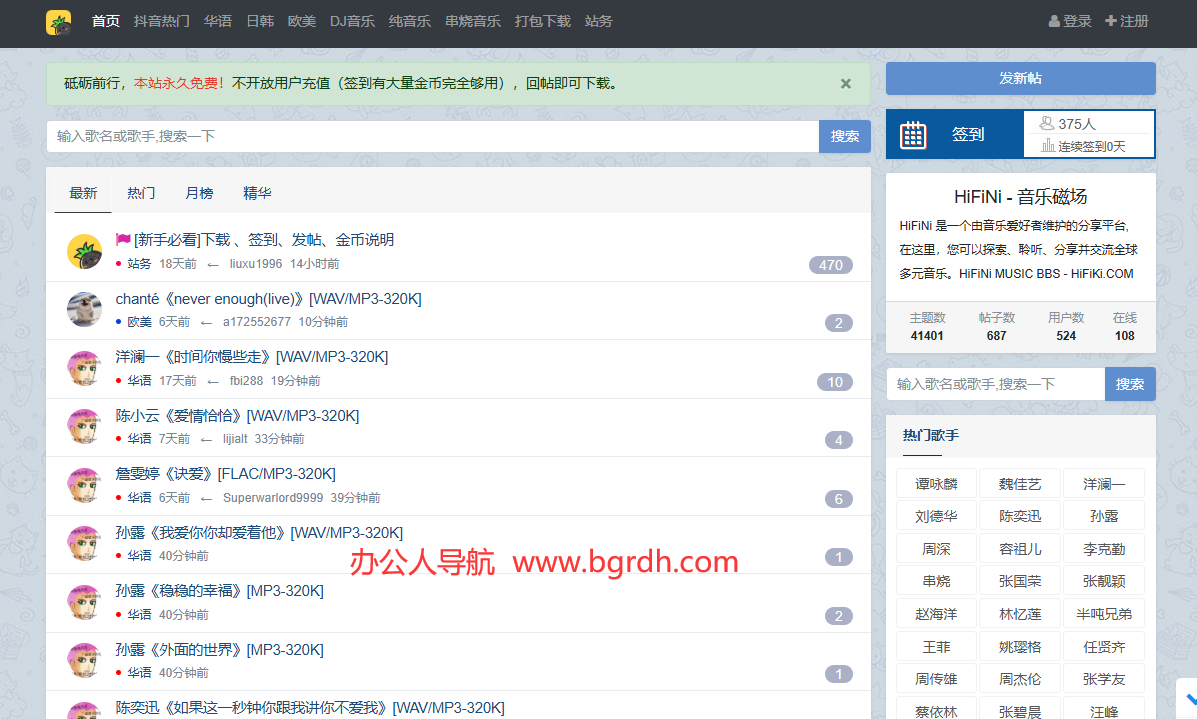The image size is (1197, 719).
Task: Click the reply count badge showing 470
Action: point(830,265)
